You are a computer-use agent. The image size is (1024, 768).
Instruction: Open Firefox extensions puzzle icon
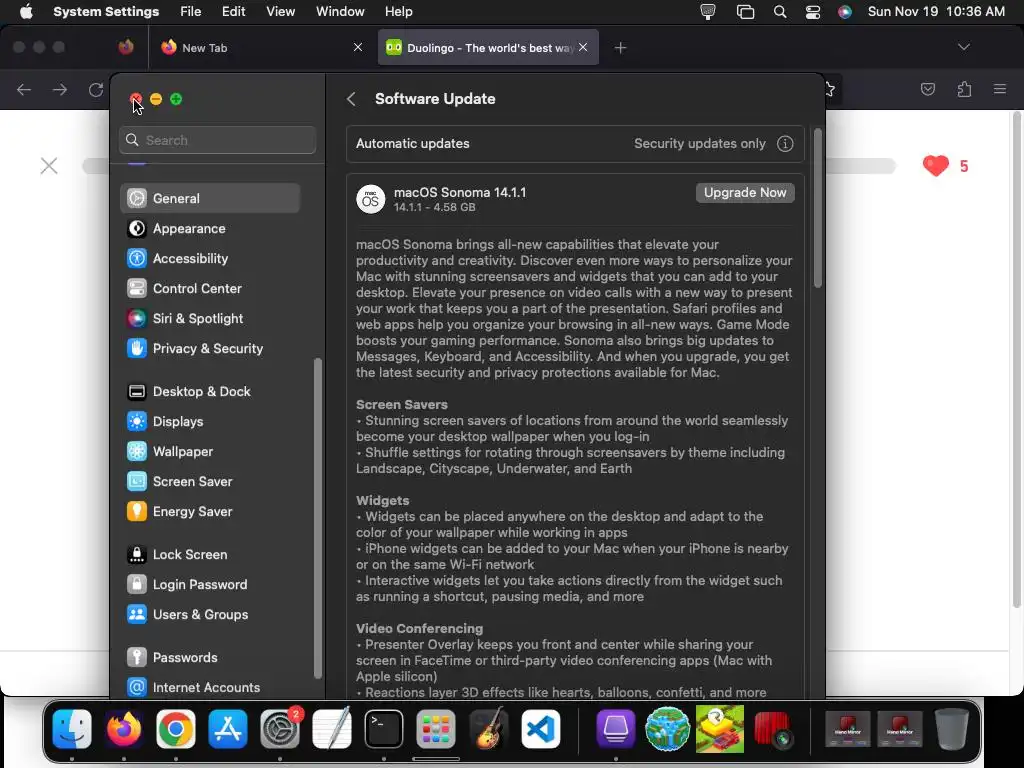(x=964, y=89)
